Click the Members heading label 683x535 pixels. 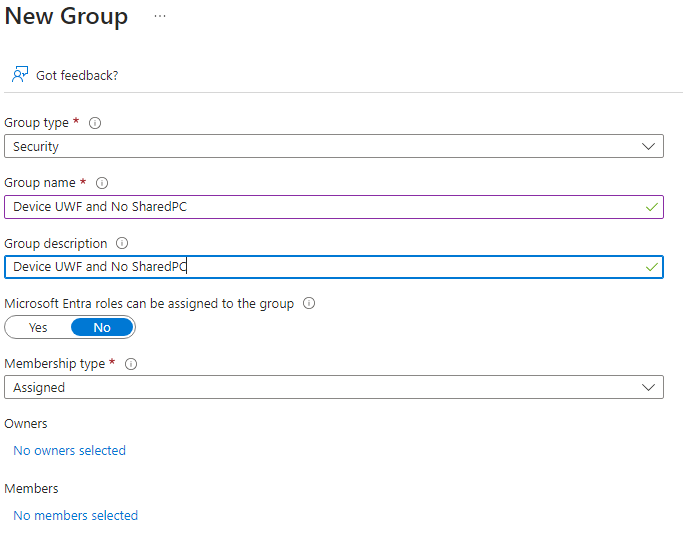[x=31, y=488]
